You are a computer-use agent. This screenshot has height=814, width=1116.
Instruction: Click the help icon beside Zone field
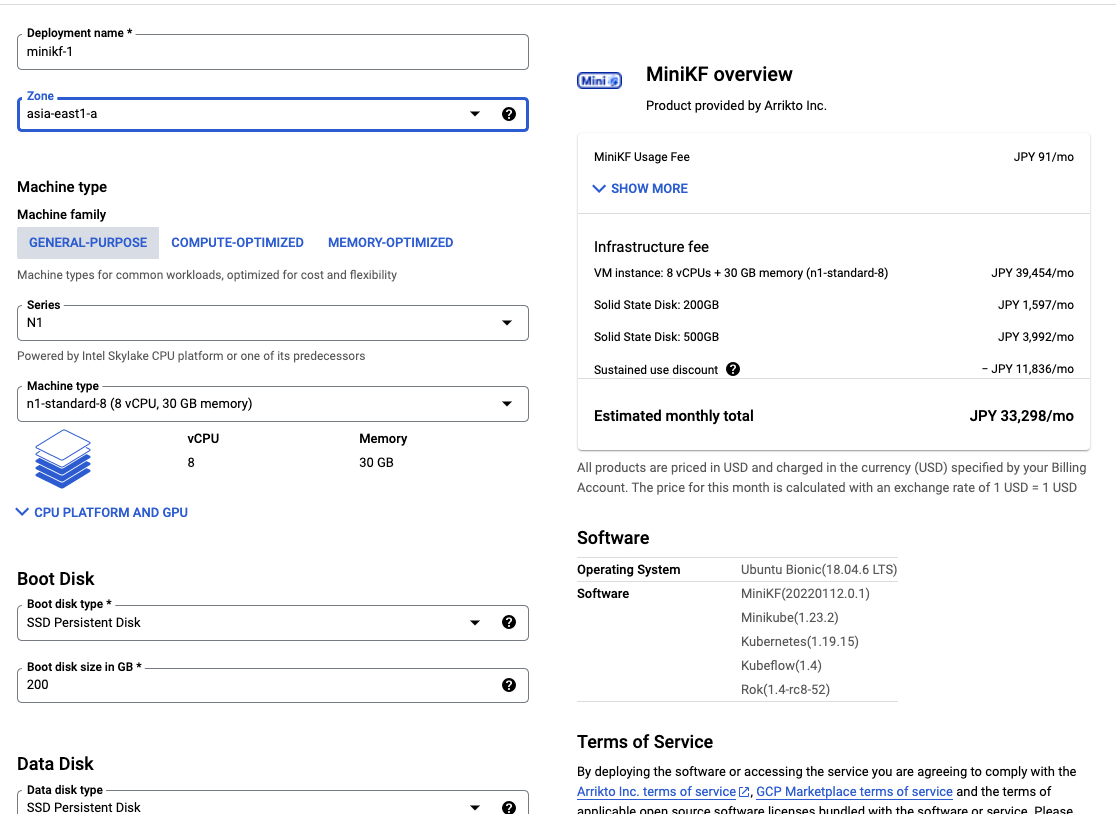(x=508, y=114)
